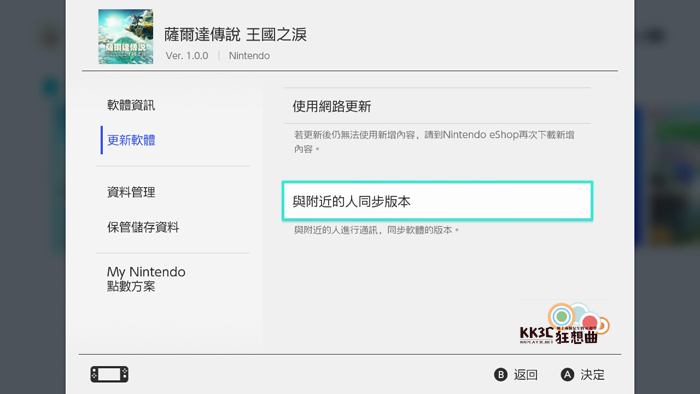Click the 與附近的人進行通訊 description text

pyautogui.click(x=376, y=230)
